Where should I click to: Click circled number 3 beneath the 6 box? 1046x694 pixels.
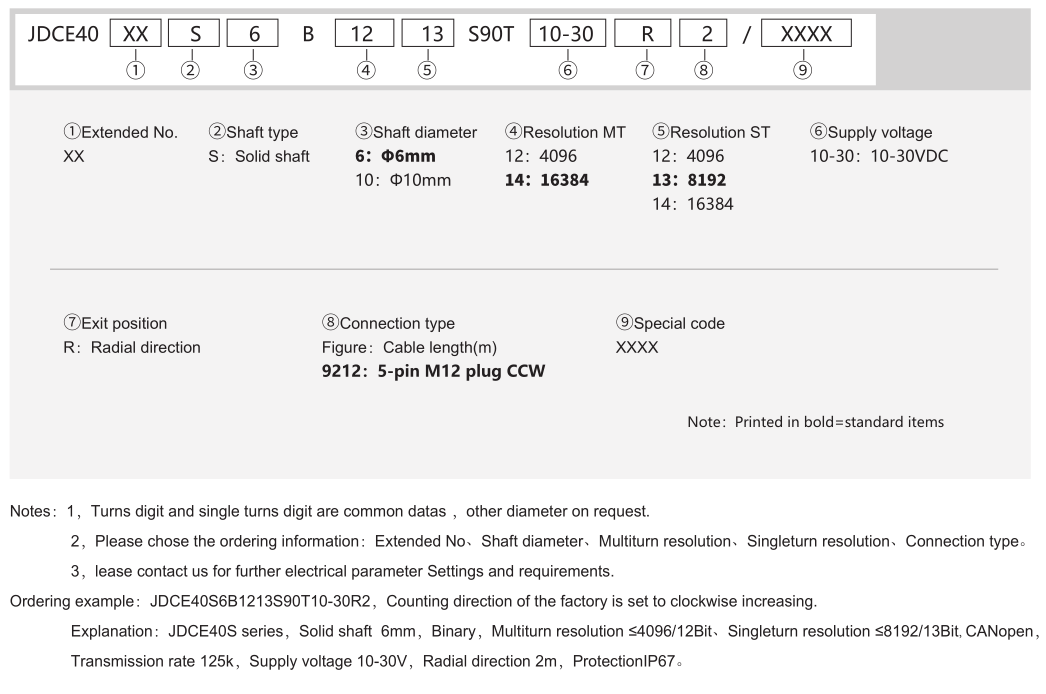(254, 69)
